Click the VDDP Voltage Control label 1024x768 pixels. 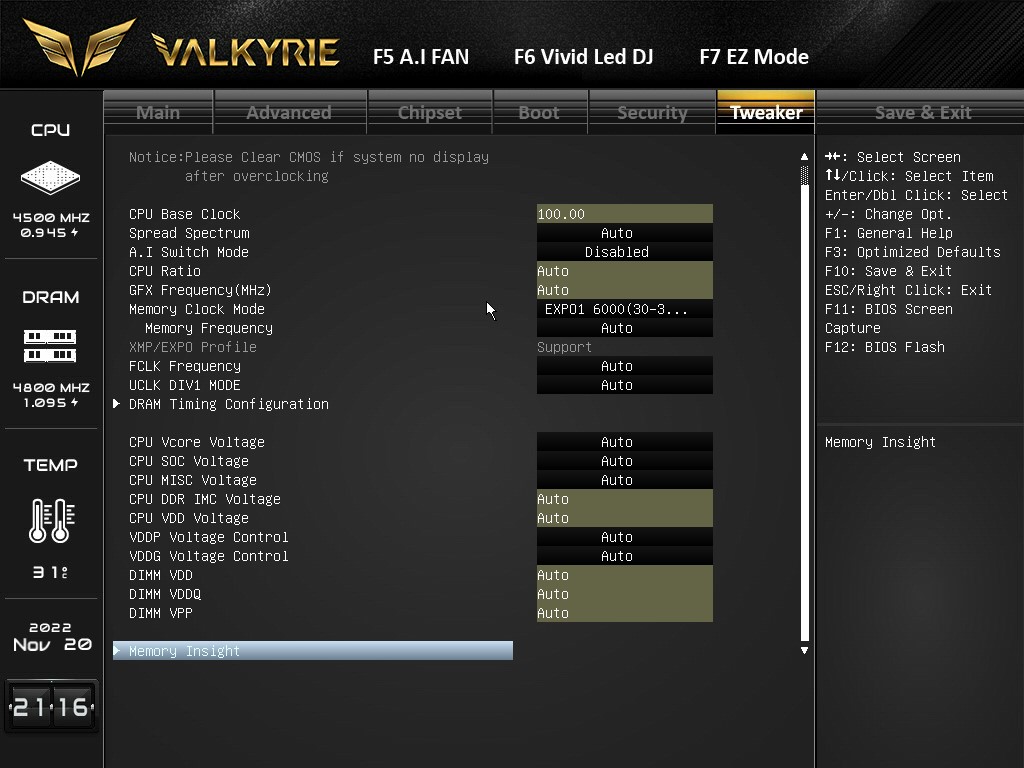(209, 537)
